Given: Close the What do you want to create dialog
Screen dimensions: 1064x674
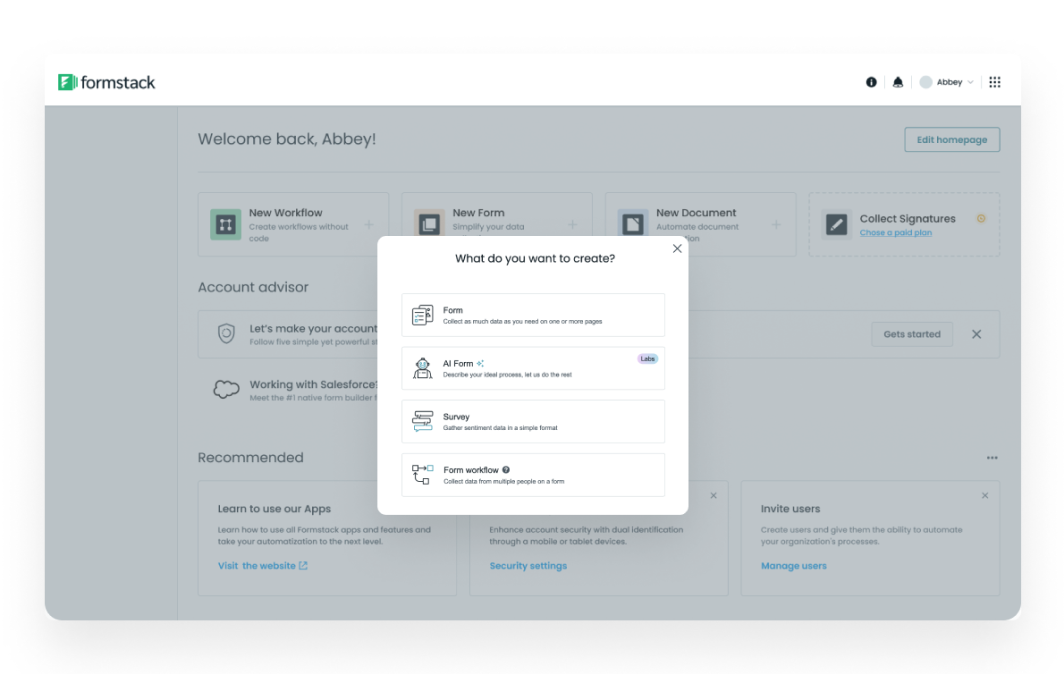Looking at the screenshot, I should pos(676,248).
